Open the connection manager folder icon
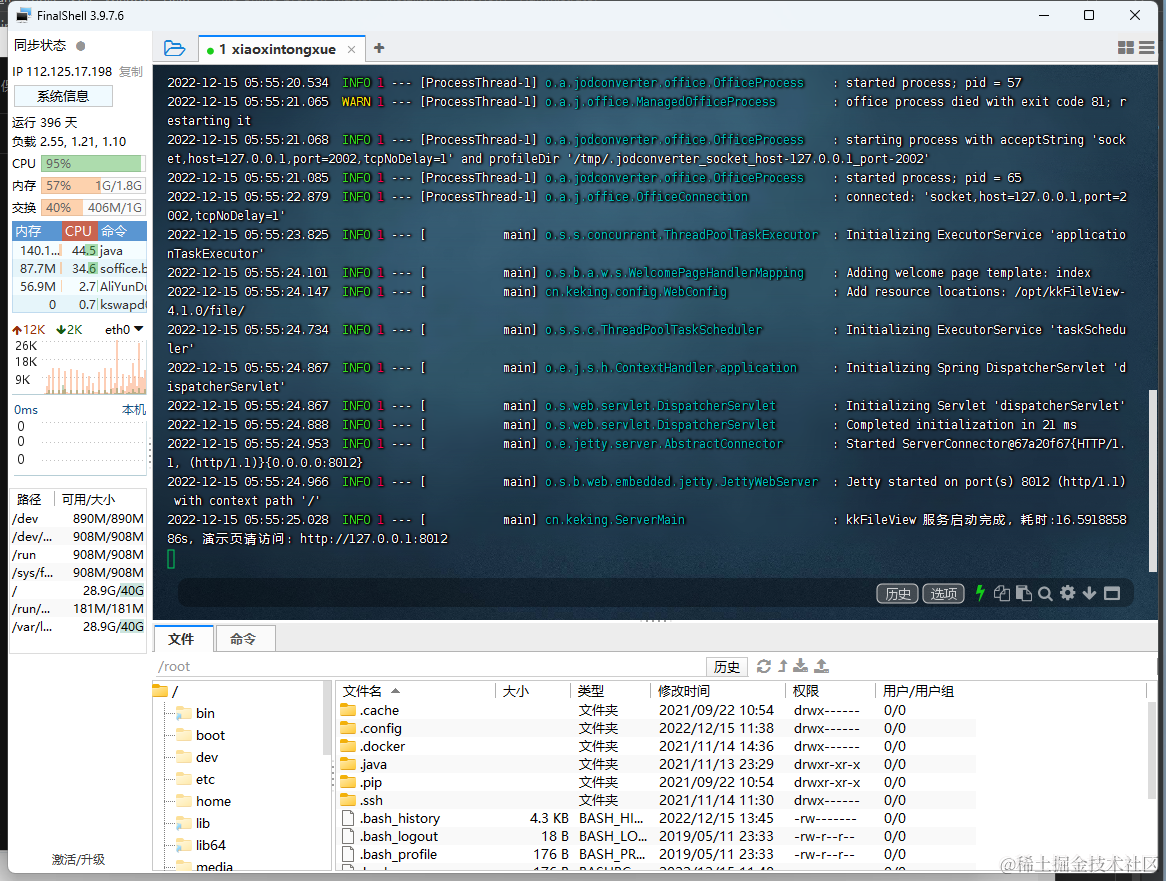The width and height of the screenshot is (1166, 881). point(174,49)
